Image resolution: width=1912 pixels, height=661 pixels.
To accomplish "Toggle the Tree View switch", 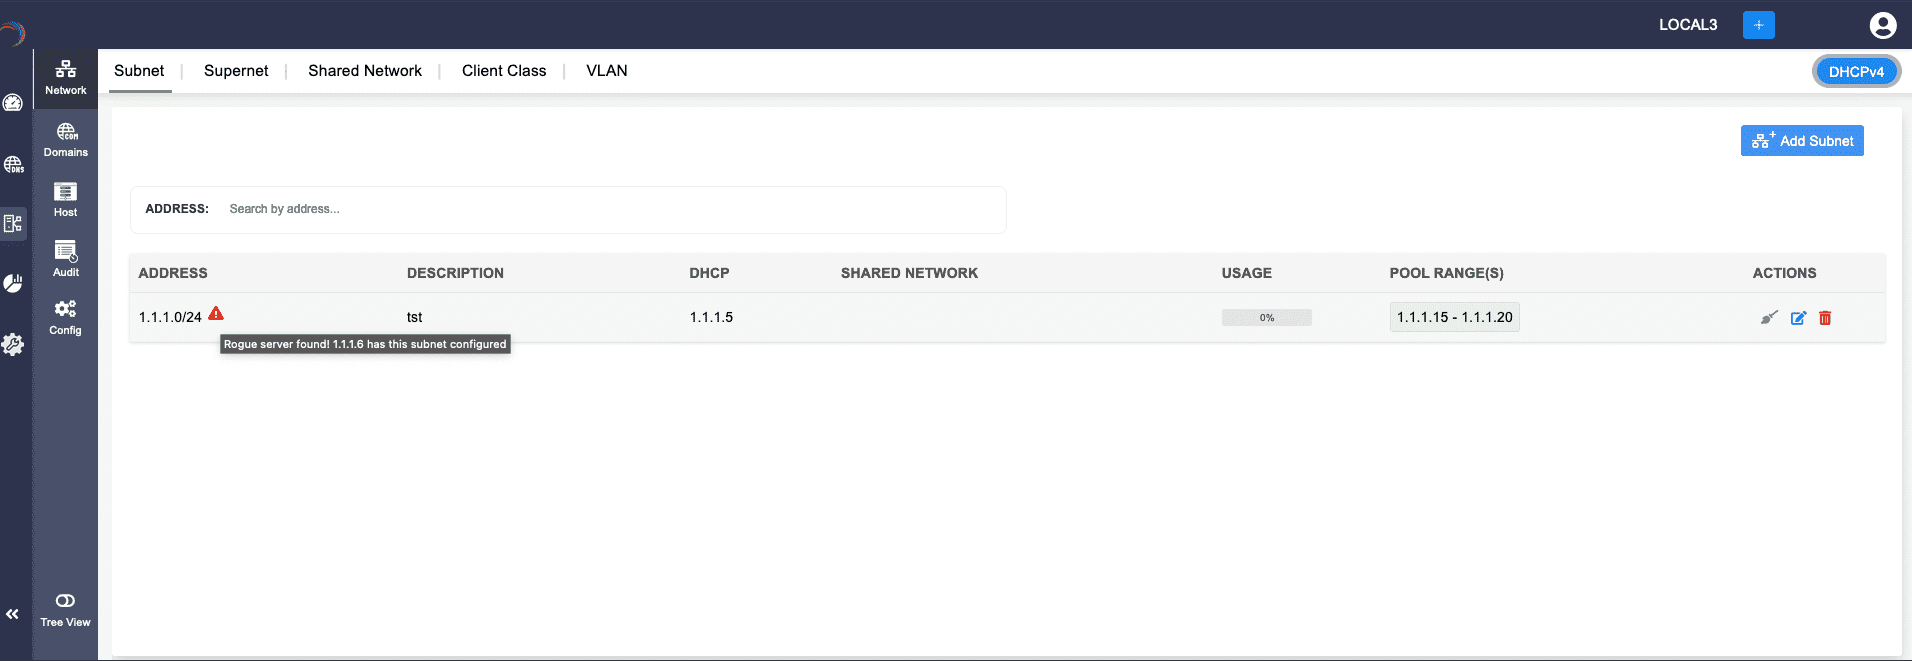I will click(65, 601).
